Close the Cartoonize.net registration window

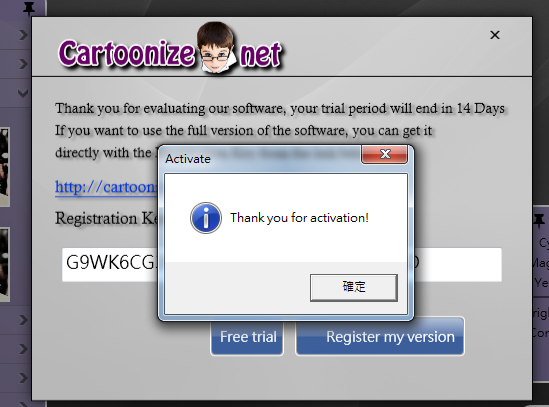click(495, 35)
